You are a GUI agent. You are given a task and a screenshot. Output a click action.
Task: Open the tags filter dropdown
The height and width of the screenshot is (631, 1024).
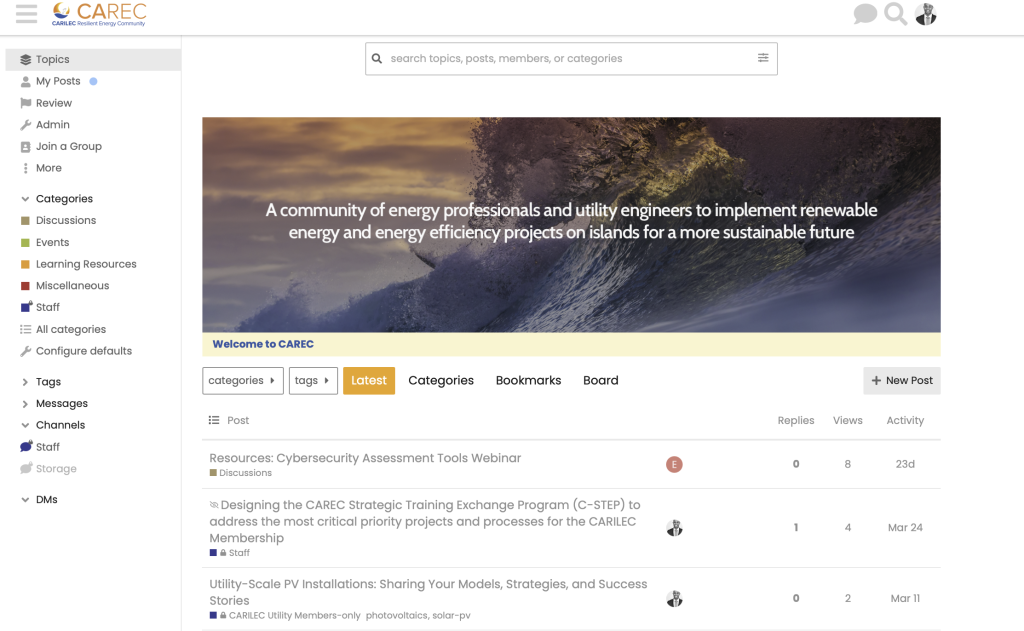pyautogui.click(x=313, y=381)
